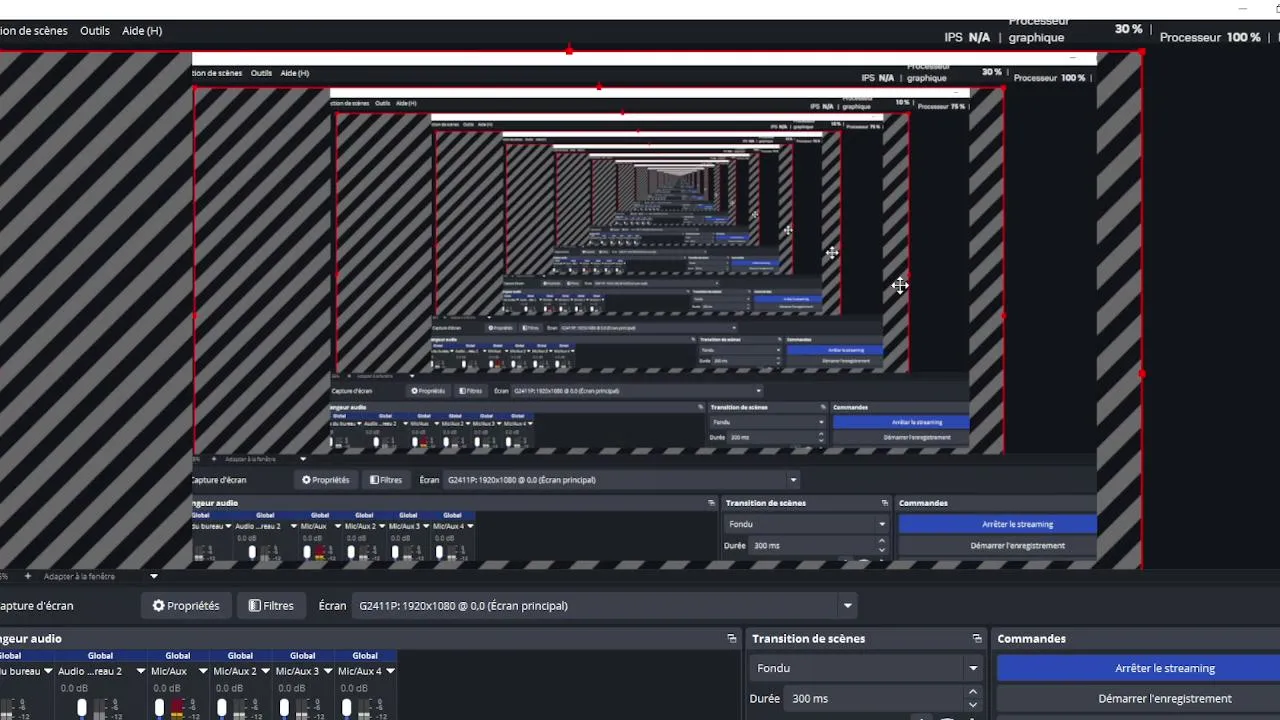Viewport: 1280px width, 720px height.
Task: Click the Mic/Aux 2 volume slider
Action: [x=222, y=708]
